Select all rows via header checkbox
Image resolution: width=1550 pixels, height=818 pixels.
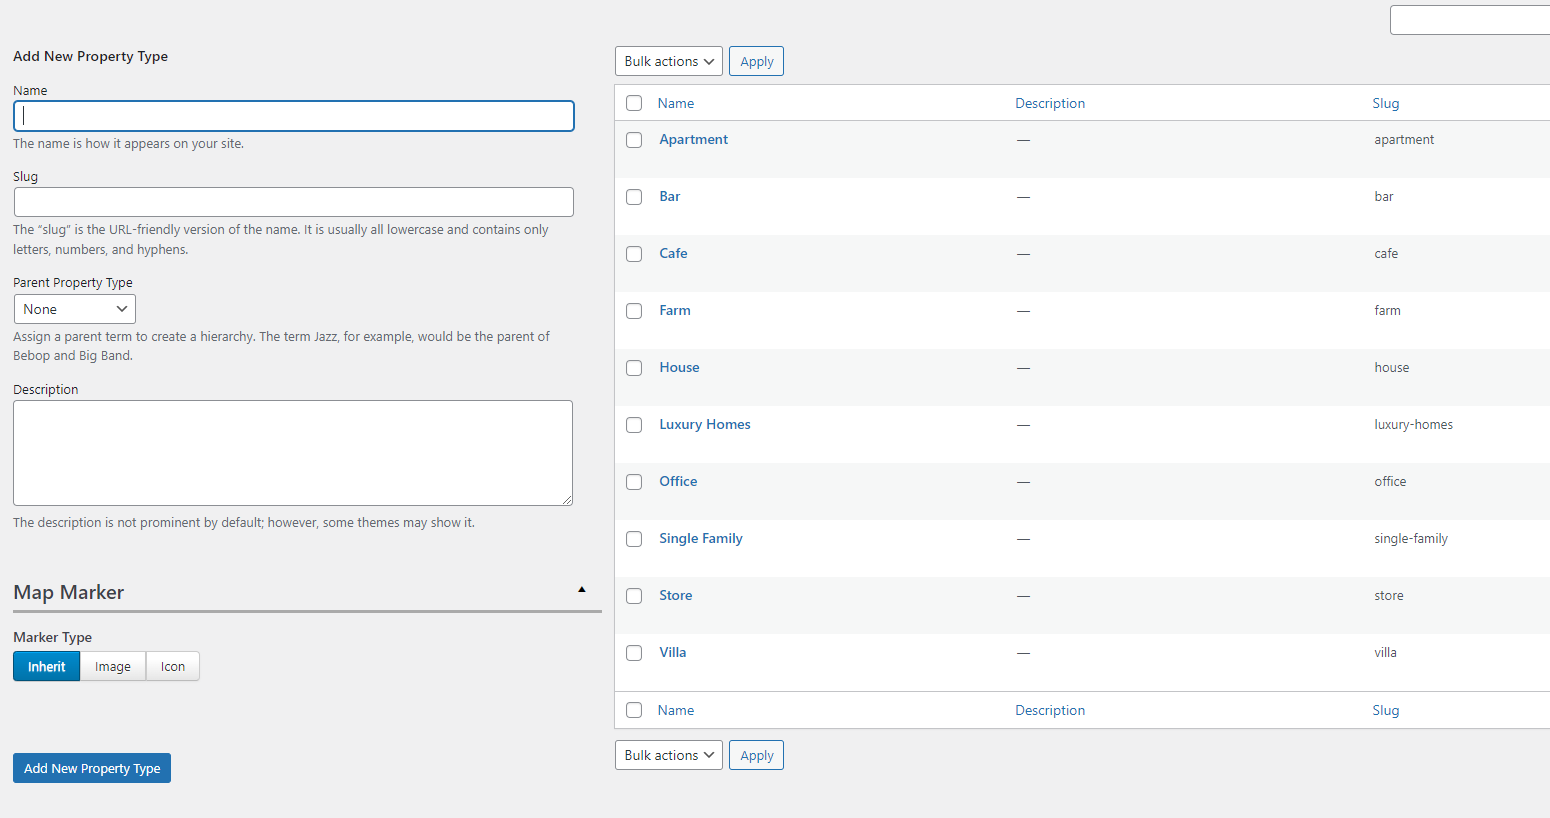[634, 103]
